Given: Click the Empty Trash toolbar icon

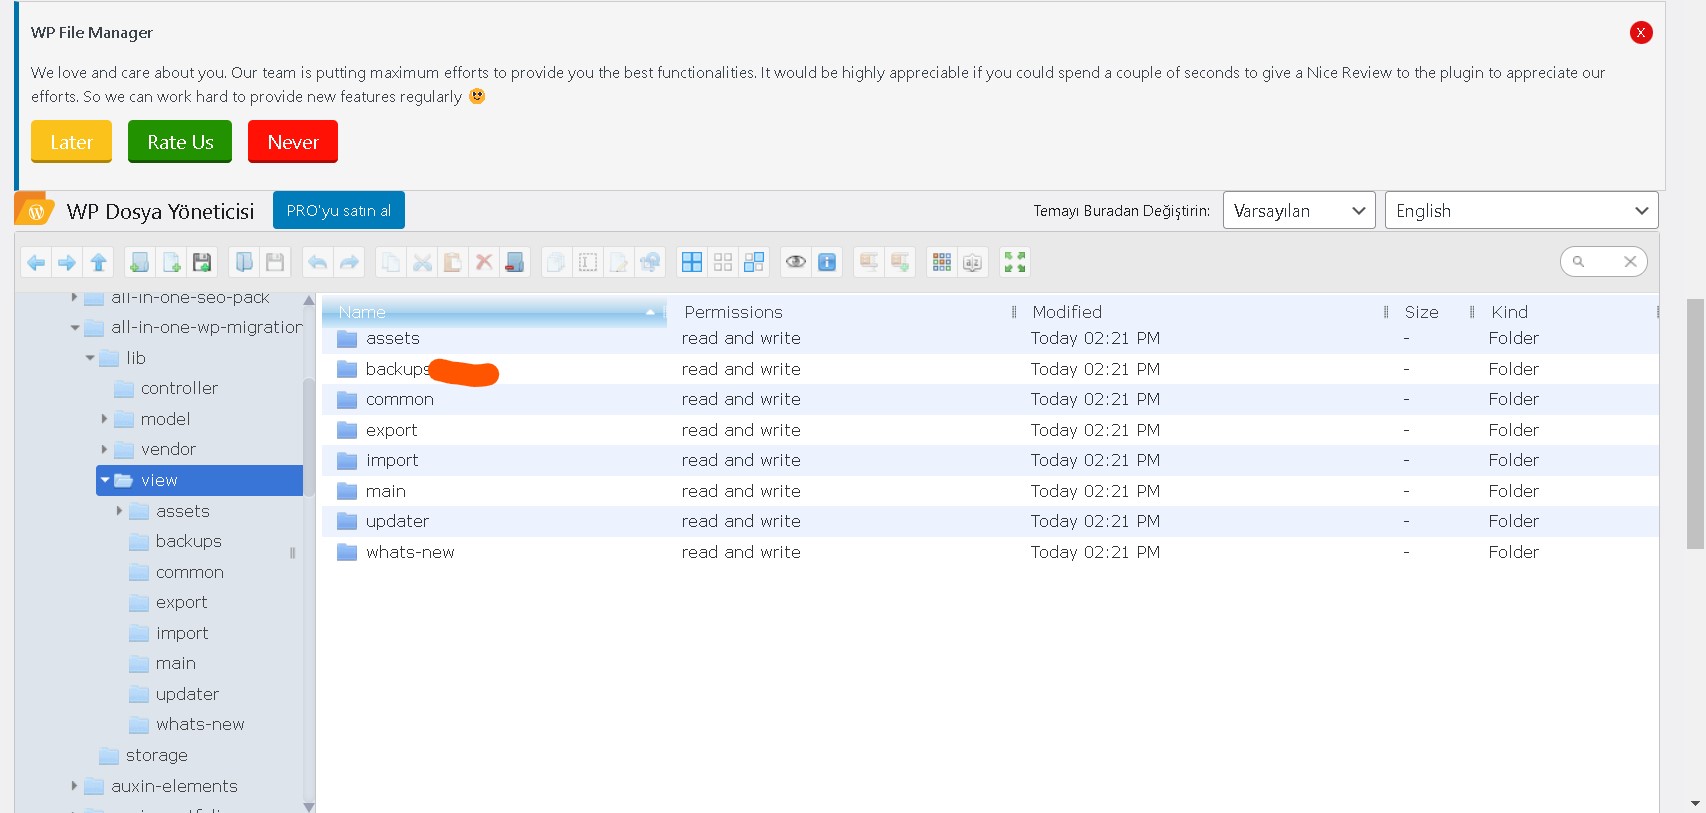Looking at the screenshot, I should pyautogui.click(x=515, y=263).
